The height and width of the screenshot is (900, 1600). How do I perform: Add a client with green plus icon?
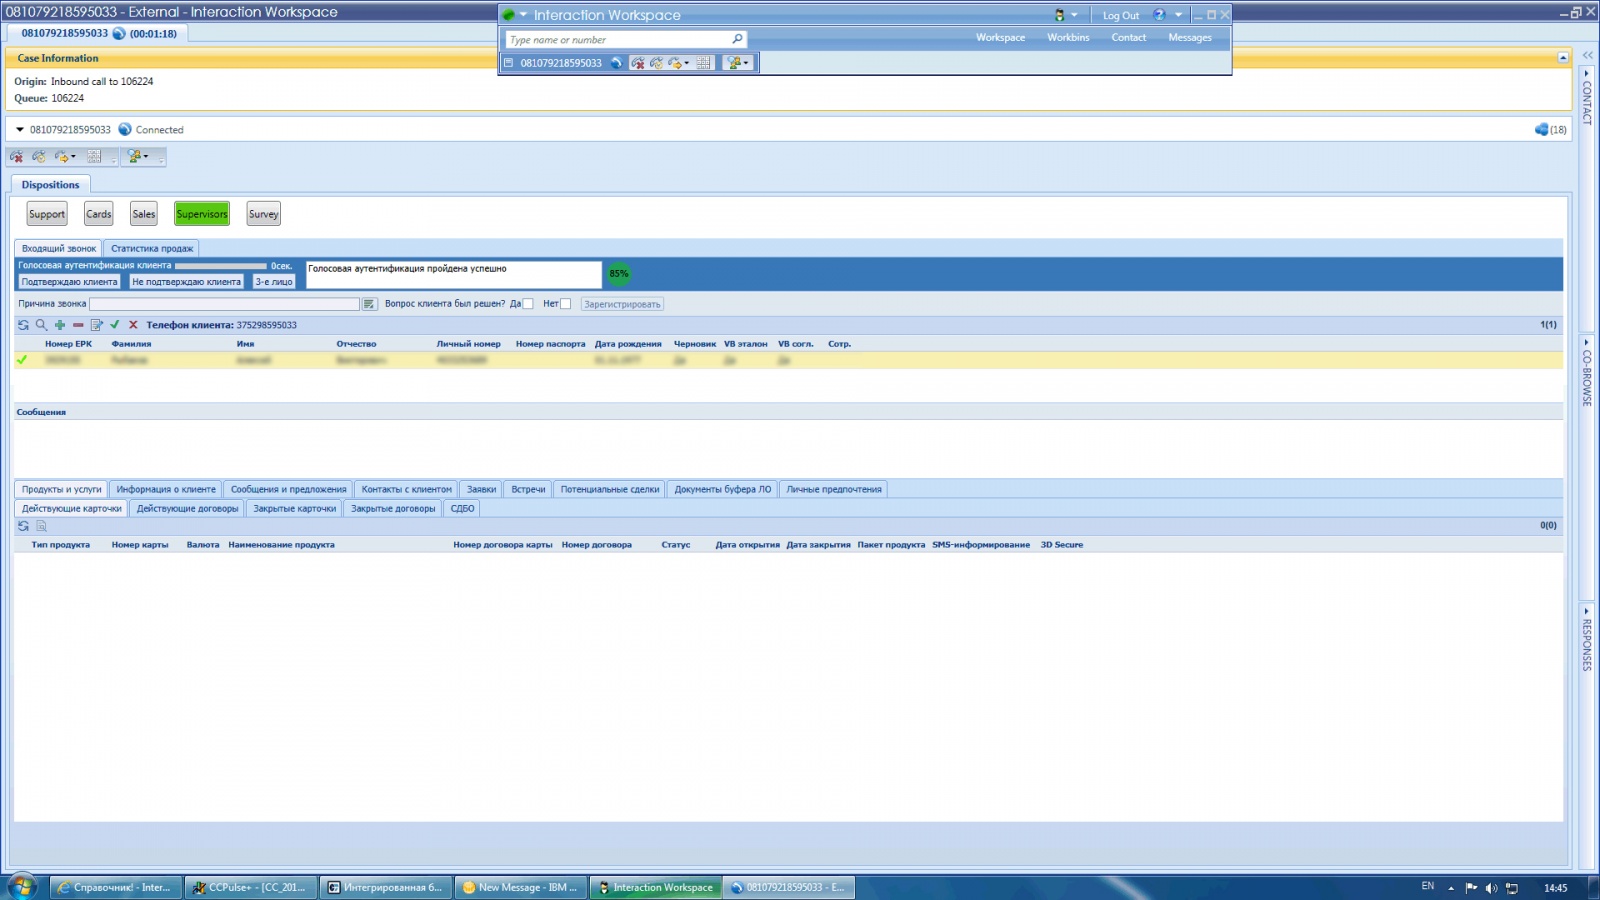coord(60,325)
